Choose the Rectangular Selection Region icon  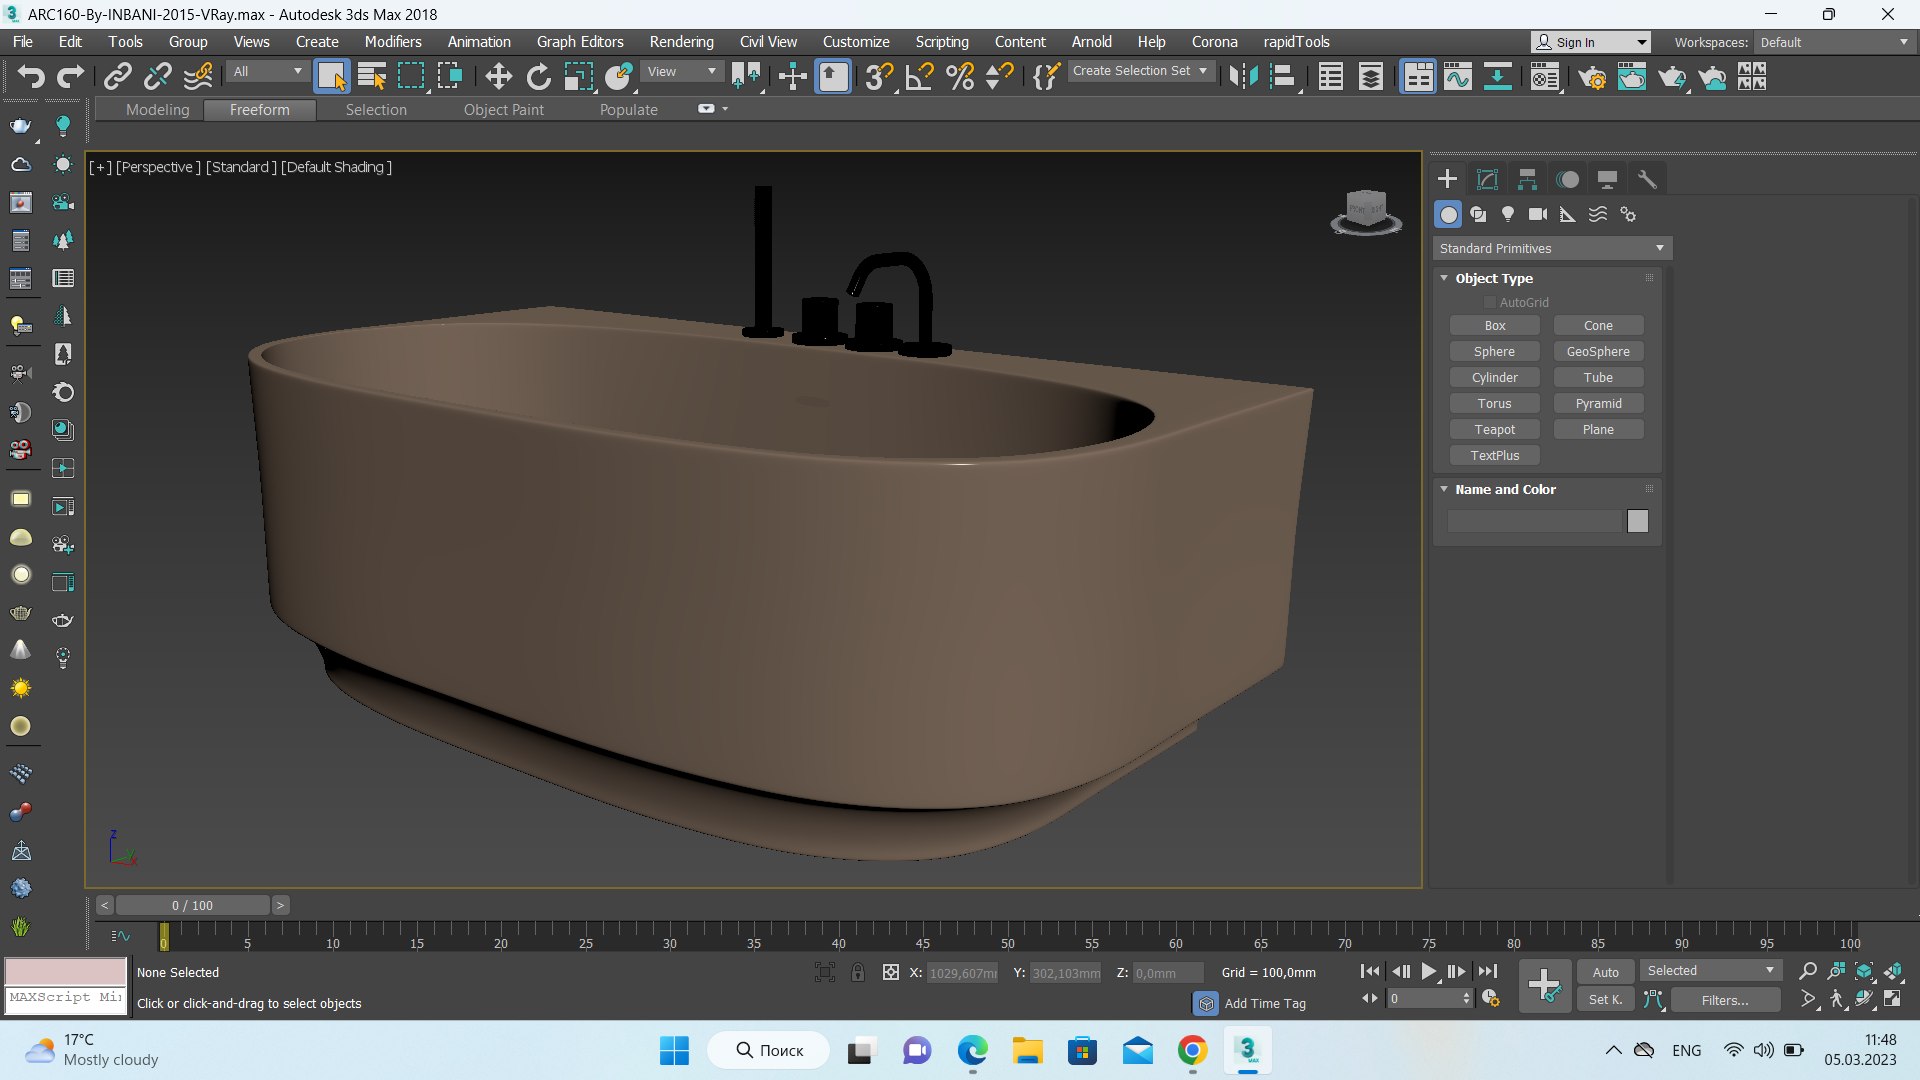411,76
